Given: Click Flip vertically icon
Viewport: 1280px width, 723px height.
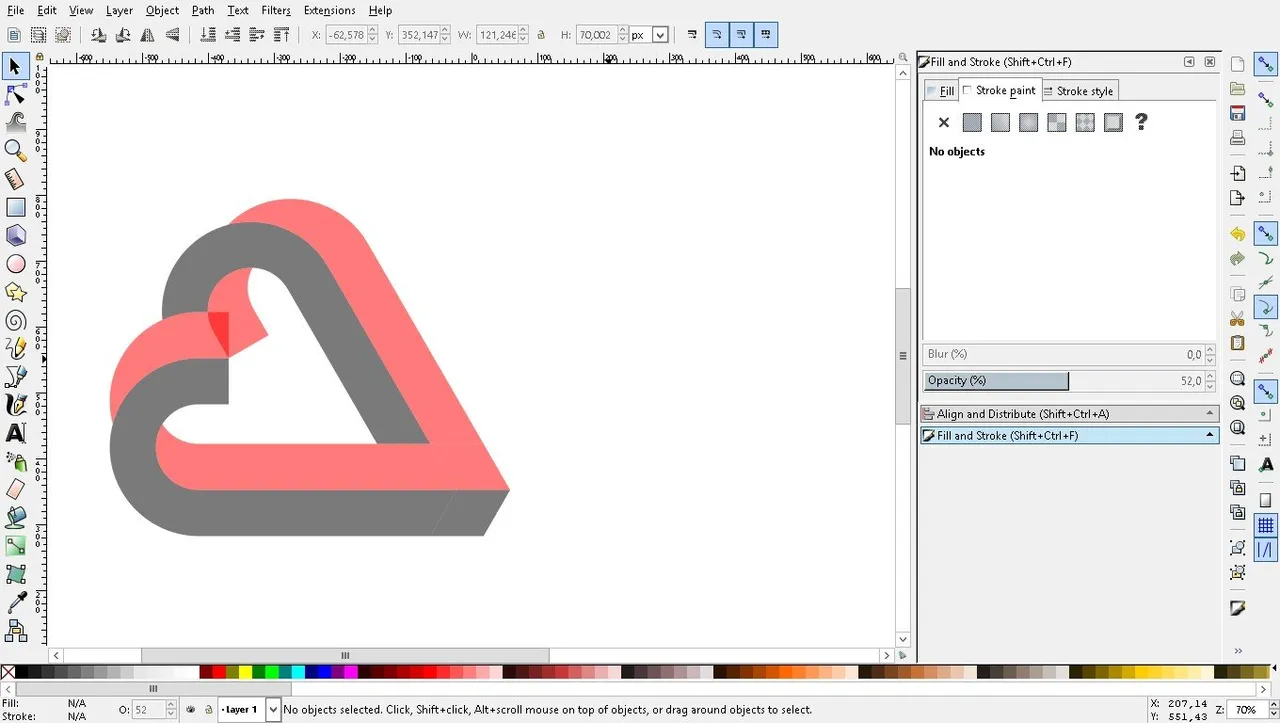Looking at the screenshot, I should click(173, 35).
